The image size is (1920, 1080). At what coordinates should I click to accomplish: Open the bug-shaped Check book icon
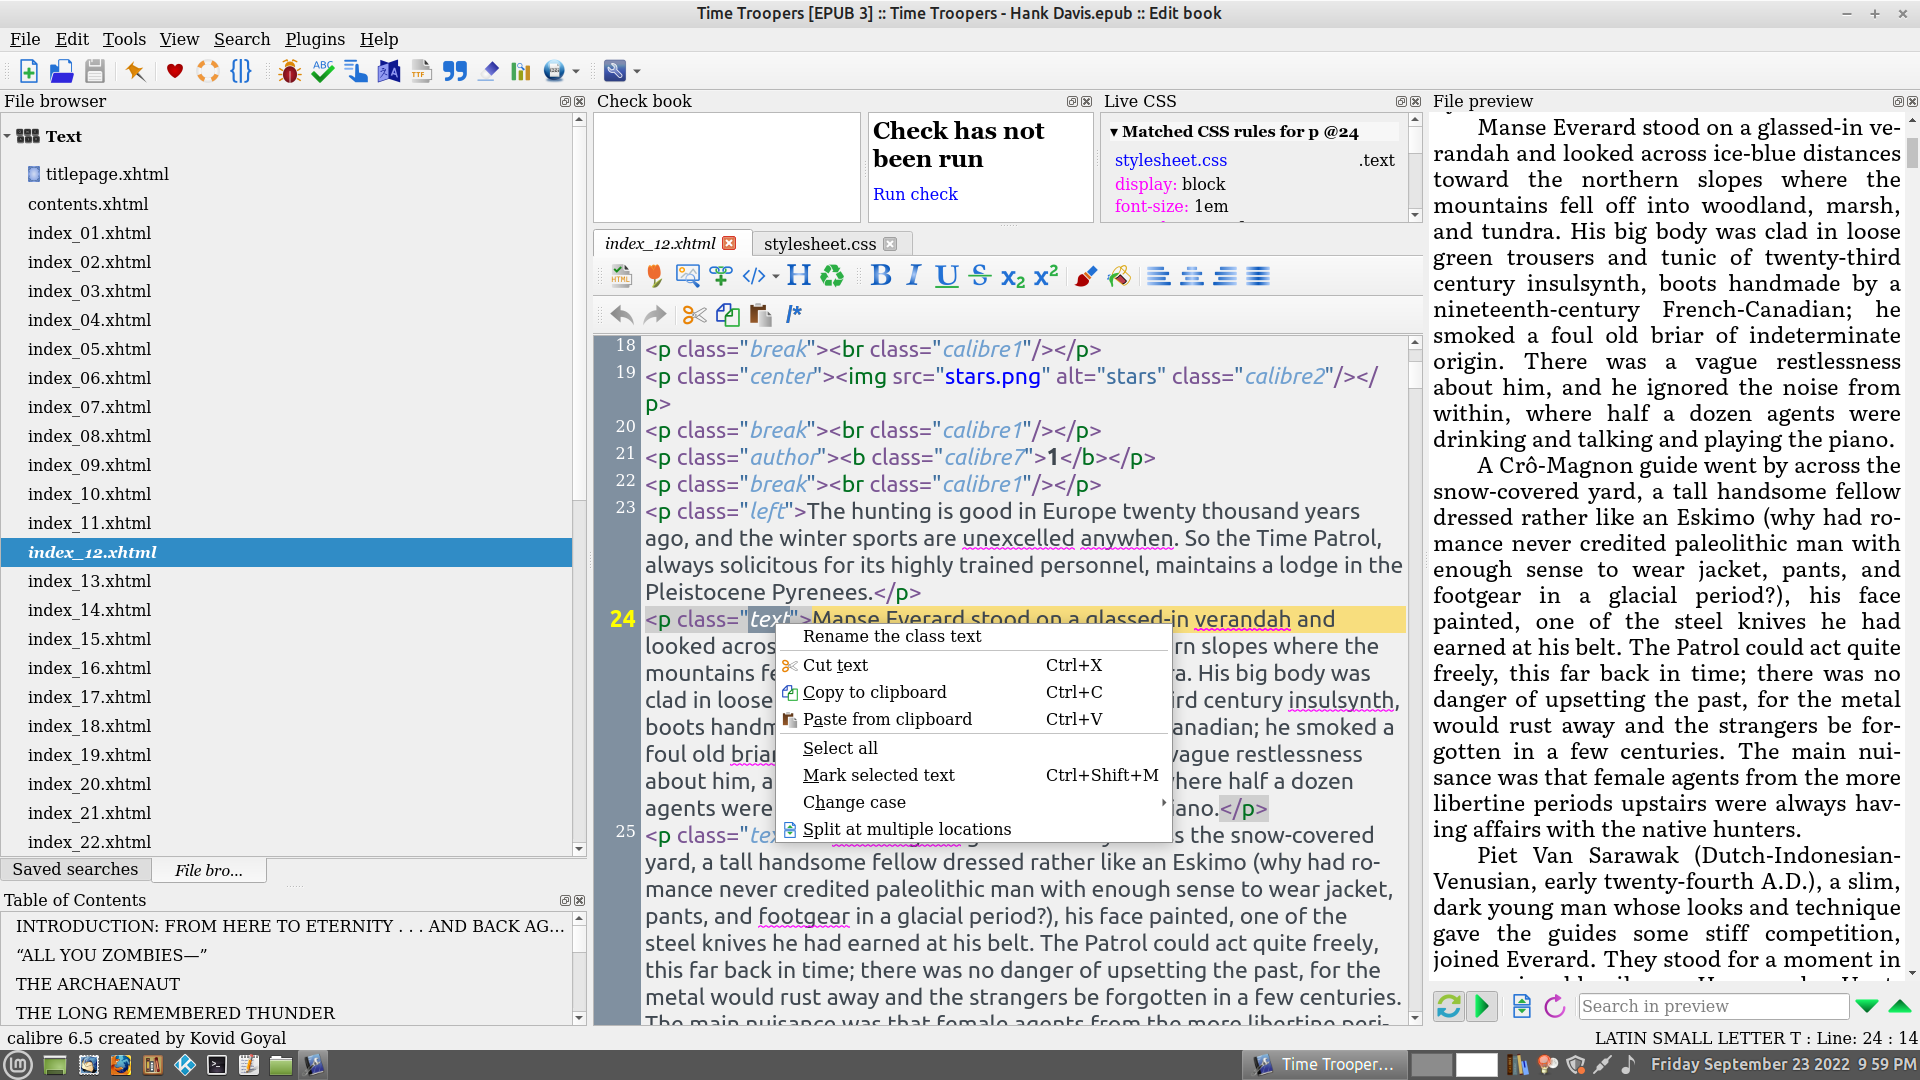pyautogui.click(x=290, y=71)
